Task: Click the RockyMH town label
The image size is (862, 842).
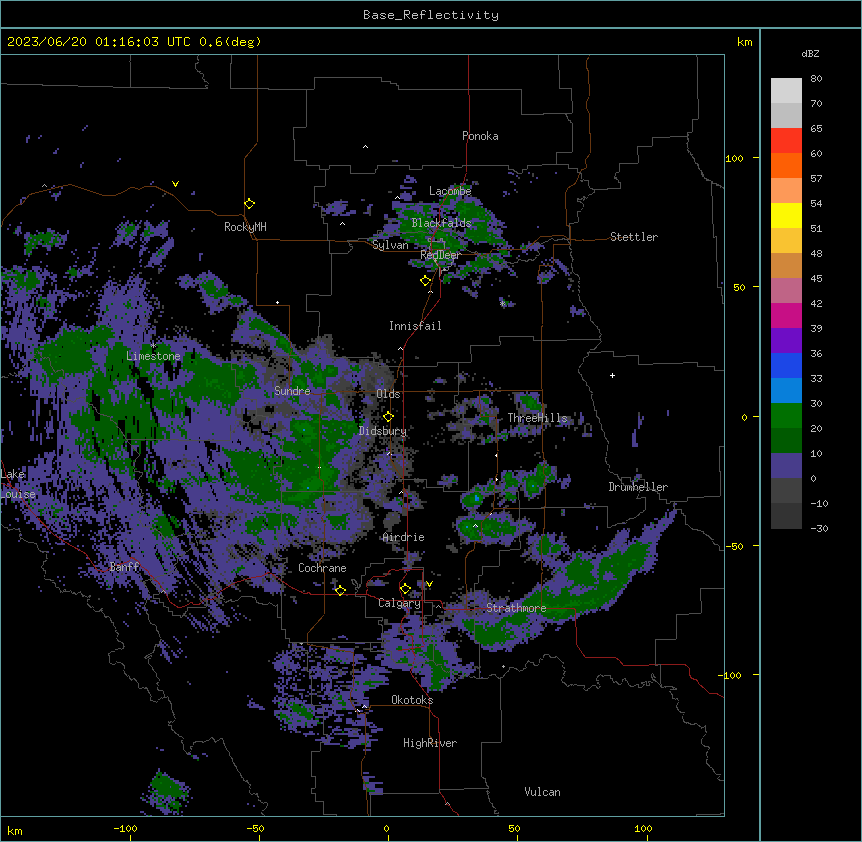Action: coord(245,227)
